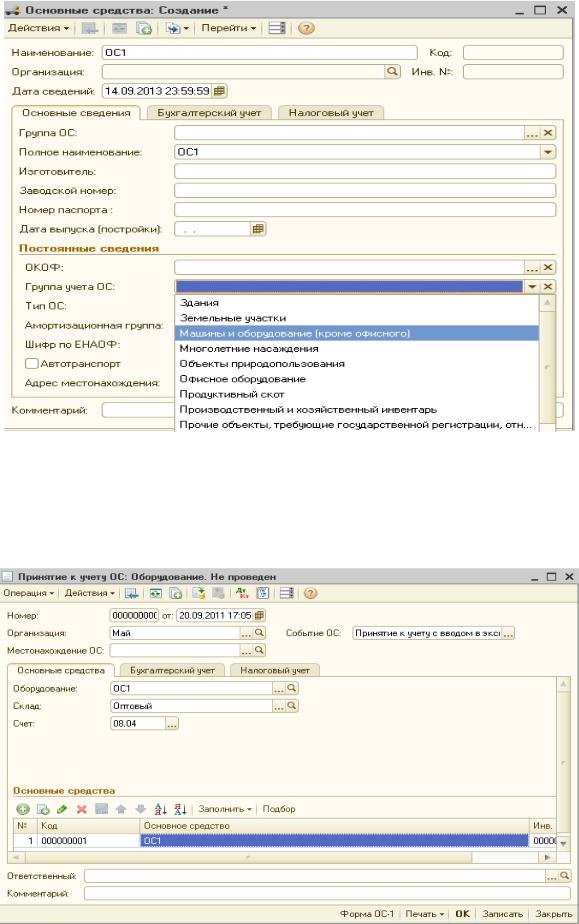
Task: Sort descending with the Z-A icon
Action: click(x=180, y=809)
